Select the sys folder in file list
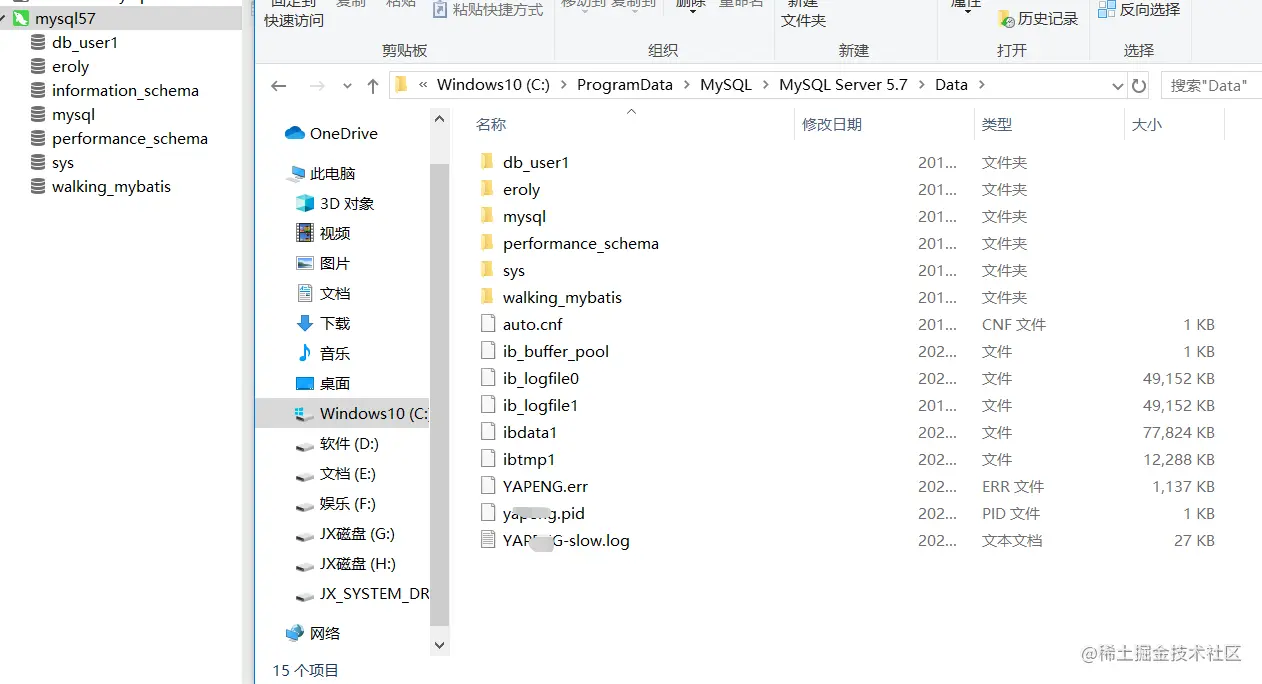The width and height of the screenshot is (1262, 684). click(x=514, y=270)
